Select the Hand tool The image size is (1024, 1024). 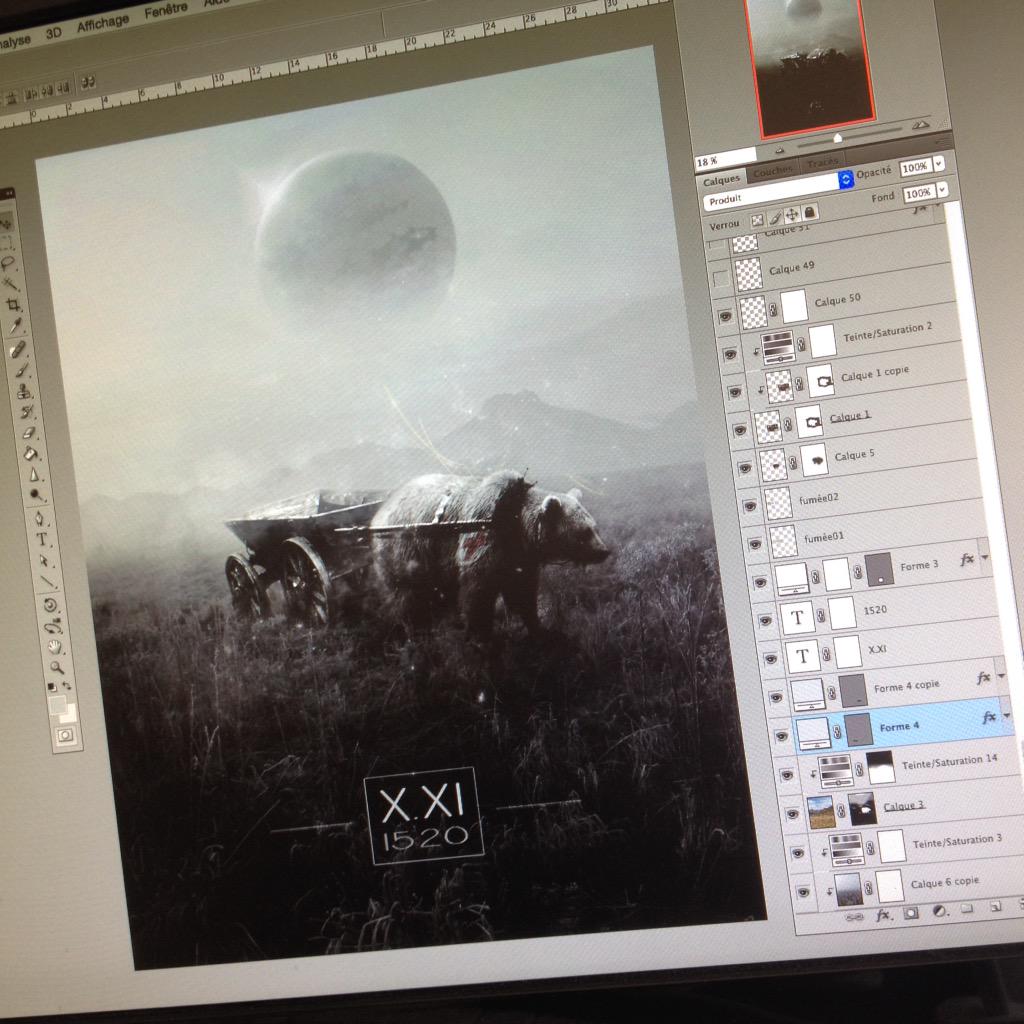tap(55, 647)
